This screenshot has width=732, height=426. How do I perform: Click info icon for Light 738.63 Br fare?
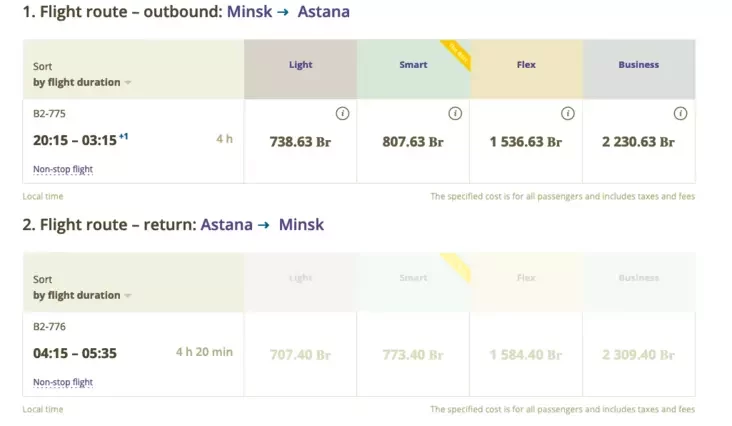pos(342,114)
